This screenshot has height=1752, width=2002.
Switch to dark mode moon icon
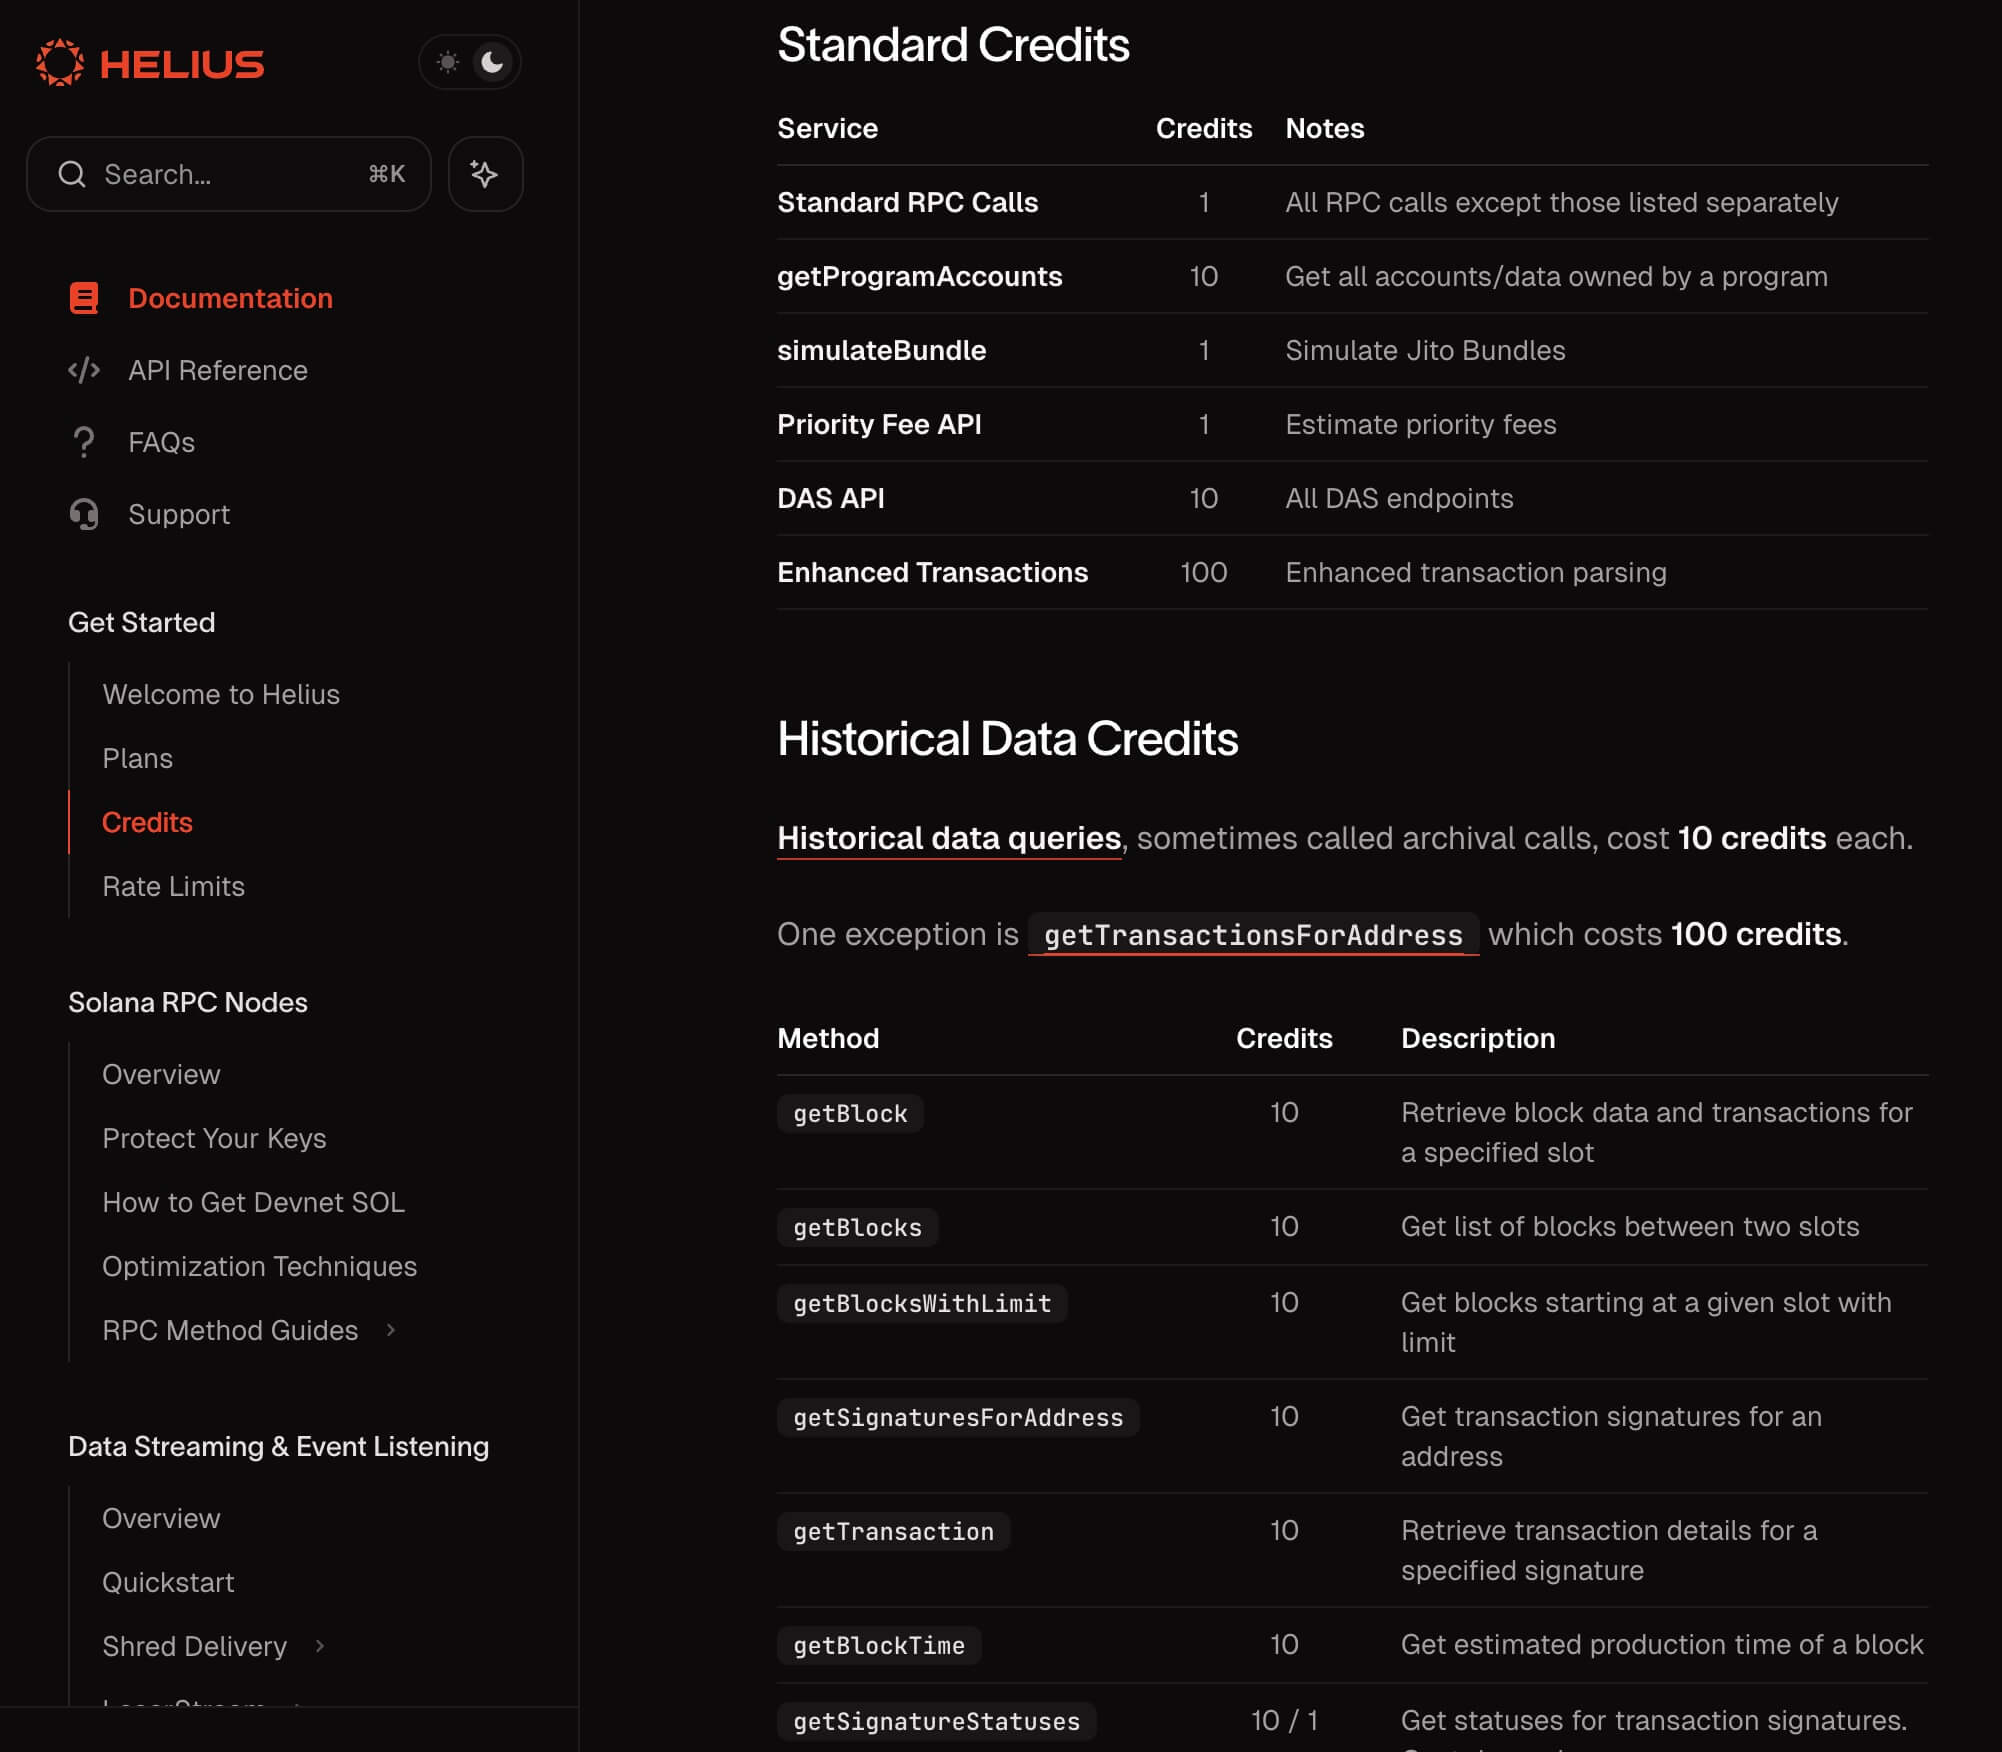click(492, 62)
